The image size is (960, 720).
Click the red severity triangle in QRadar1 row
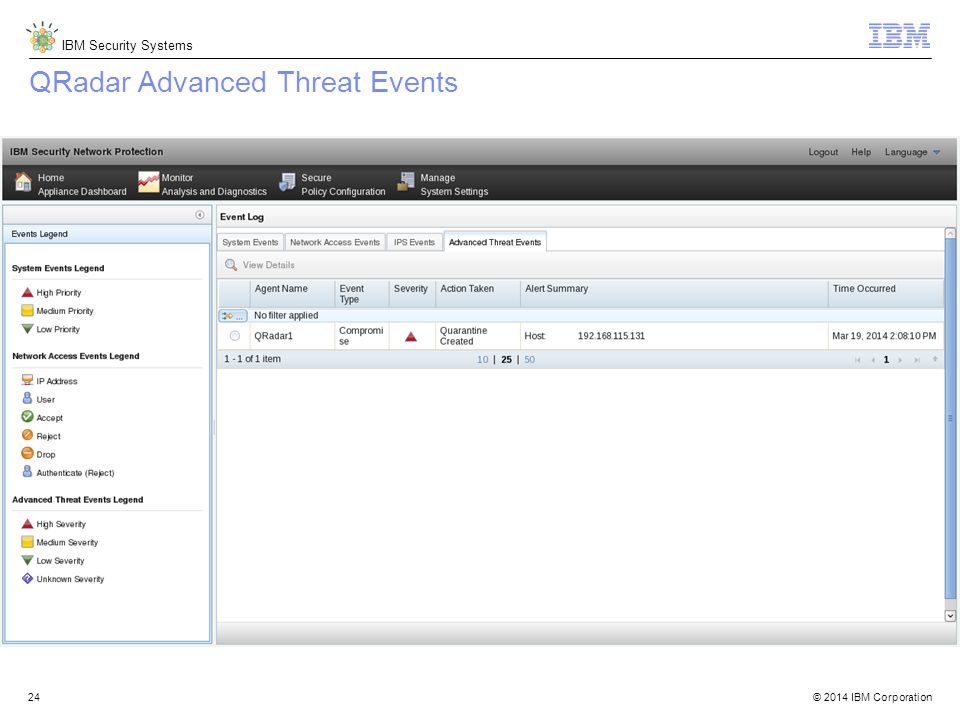[x=411, y=337]
